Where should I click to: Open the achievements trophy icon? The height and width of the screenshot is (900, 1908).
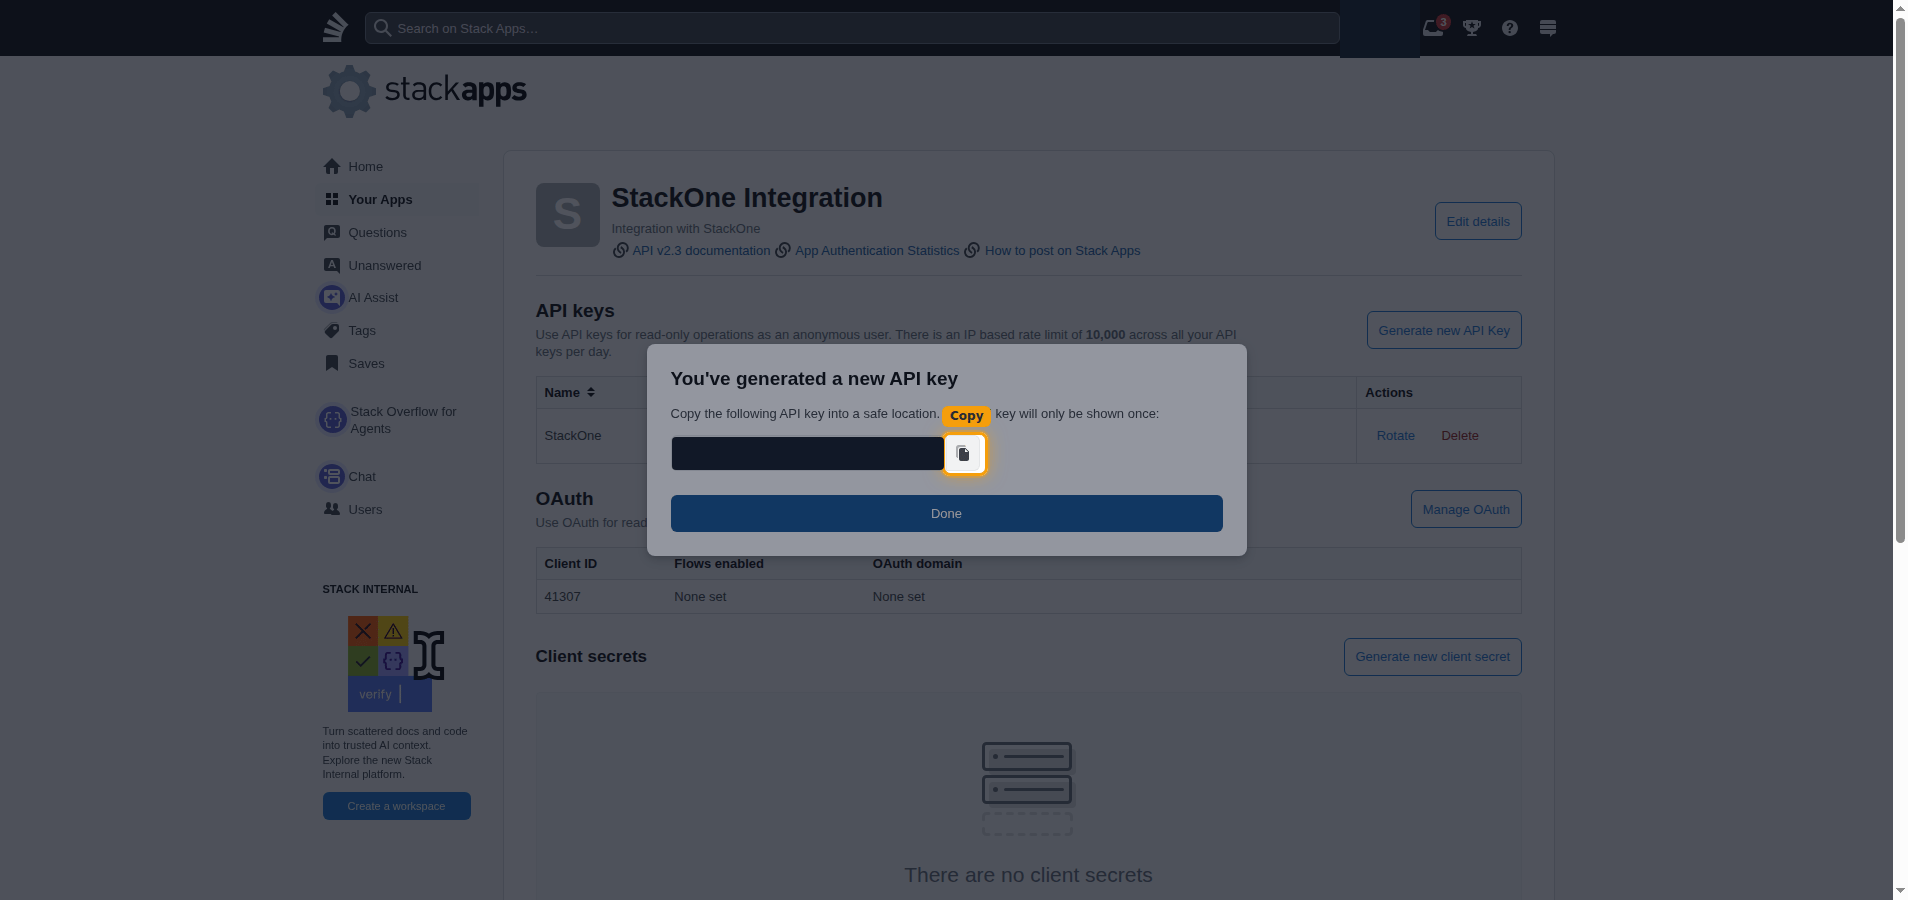pyautogui.click(x=1471, y=28)
